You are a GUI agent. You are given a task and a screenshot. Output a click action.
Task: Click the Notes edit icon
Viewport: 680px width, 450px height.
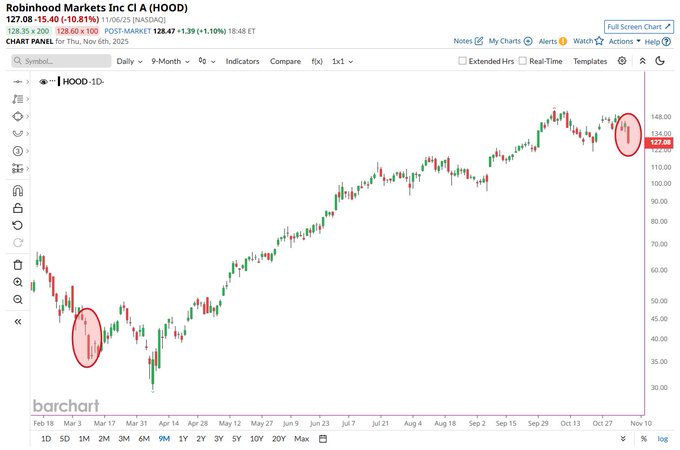point(479,41)
